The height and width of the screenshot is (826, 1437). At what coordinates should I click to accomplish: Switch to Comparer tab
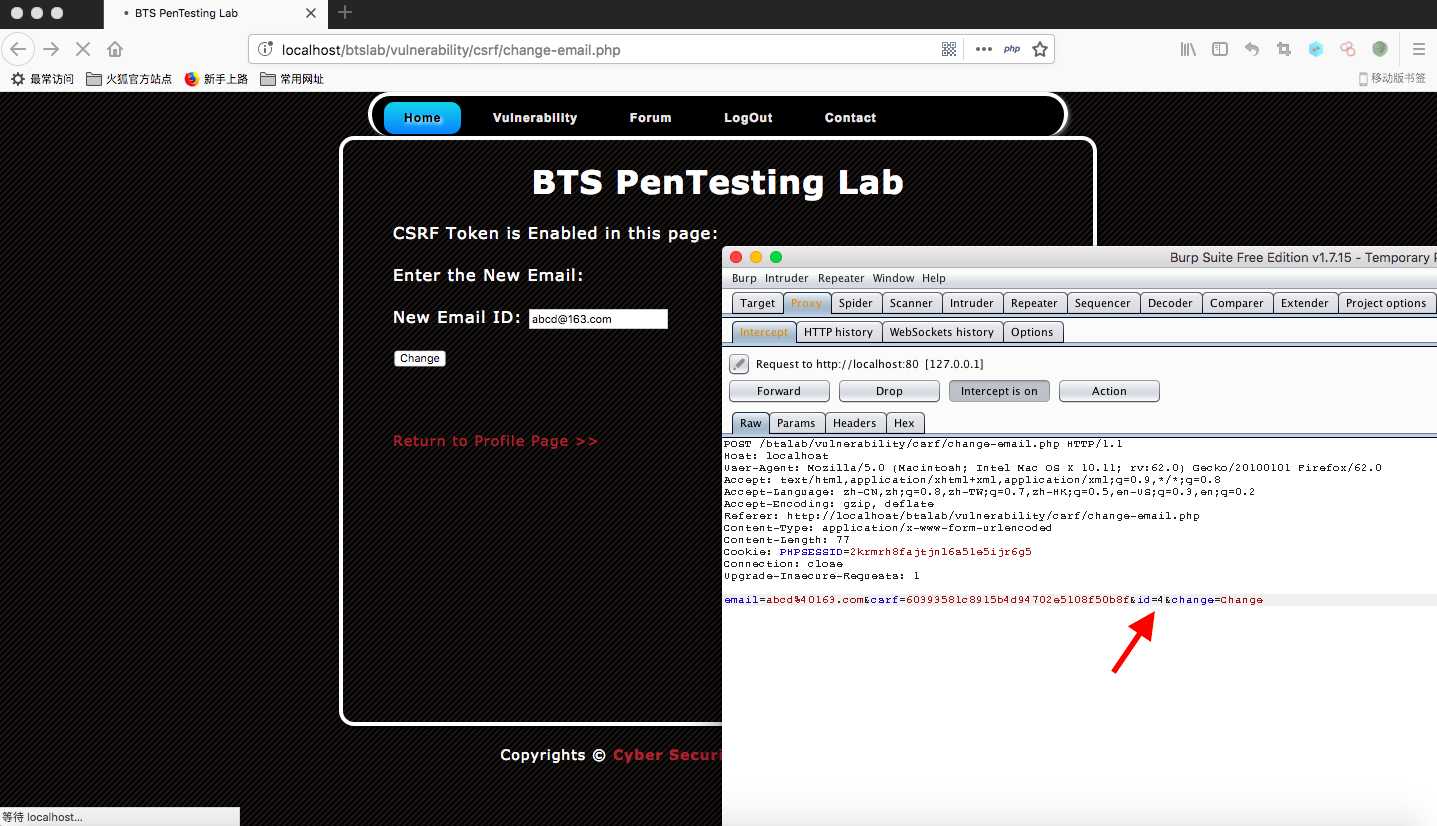coord(1237,303)
